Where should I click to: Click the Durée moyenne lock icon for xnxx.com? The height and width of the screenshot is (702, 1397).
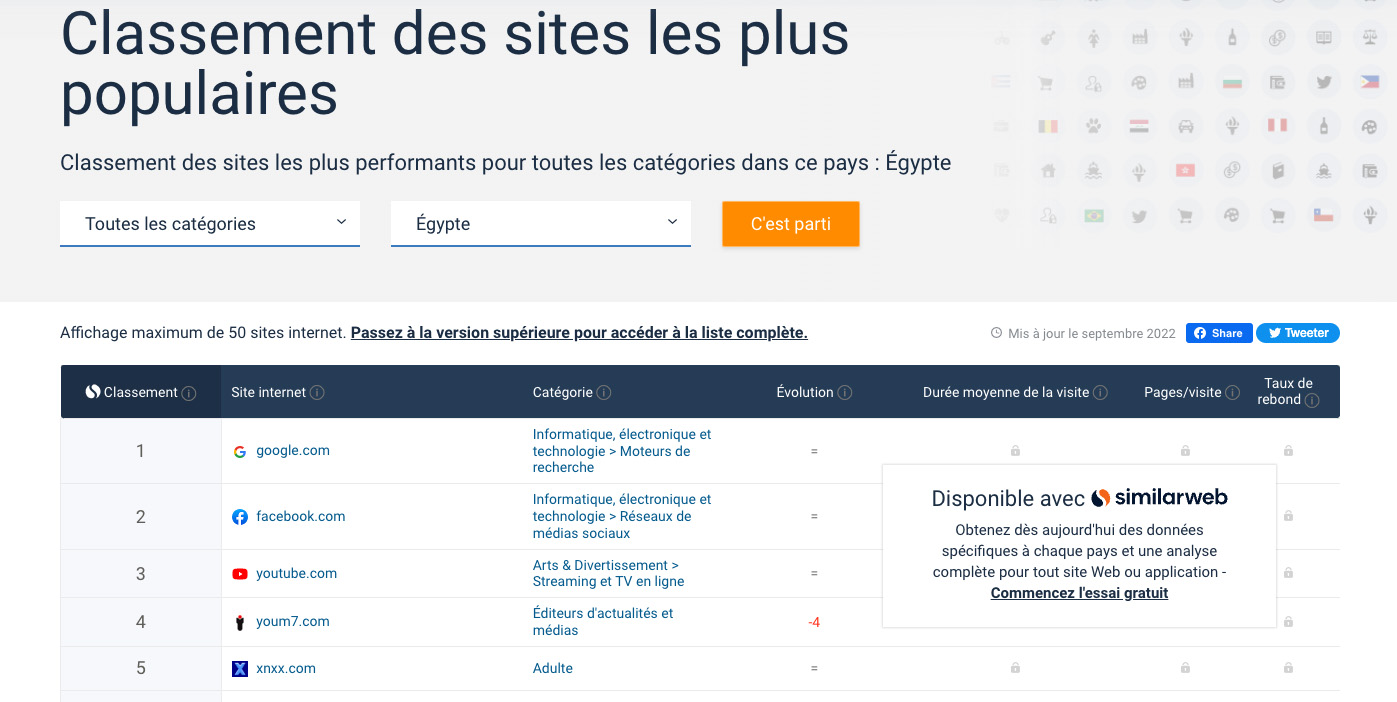[x=1015, y=667]
